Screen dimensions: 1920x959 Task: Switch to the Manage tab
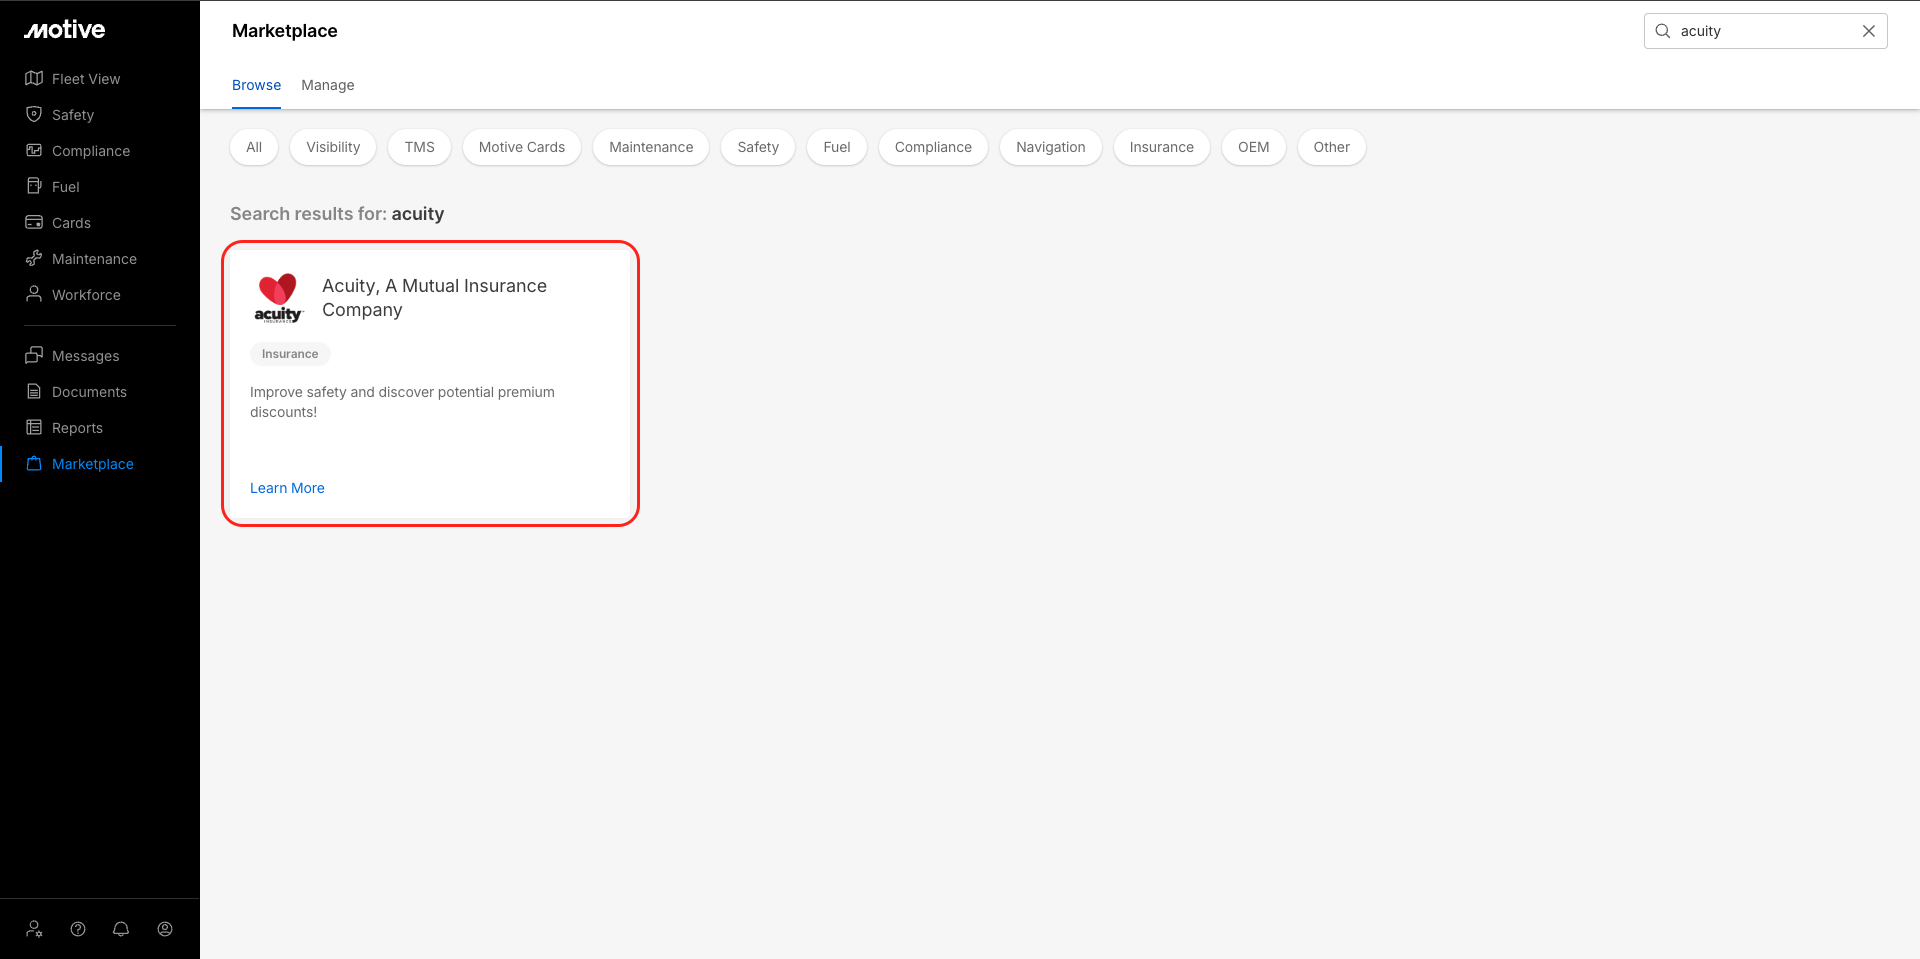[x=328, y=85]
